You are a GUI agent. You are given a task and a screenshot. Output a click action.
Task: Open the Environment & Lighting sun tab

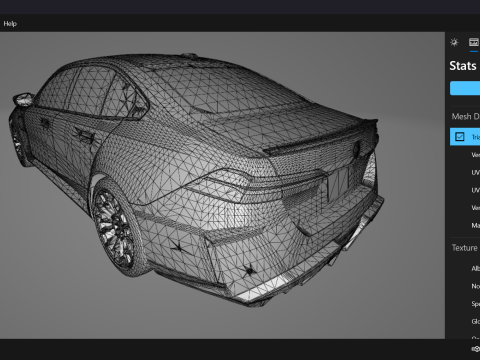[454, 42]
